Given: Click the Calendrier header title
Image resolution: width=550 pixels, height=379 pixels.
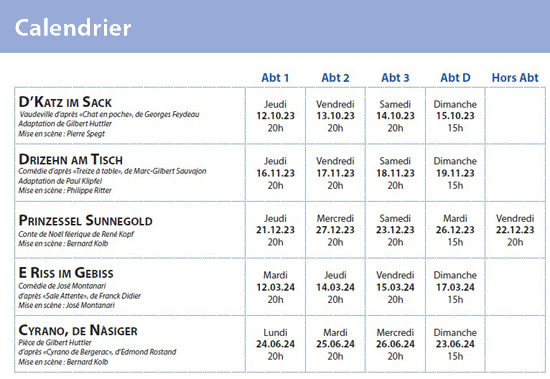Looking at the screenshot, I should [73, 28].
